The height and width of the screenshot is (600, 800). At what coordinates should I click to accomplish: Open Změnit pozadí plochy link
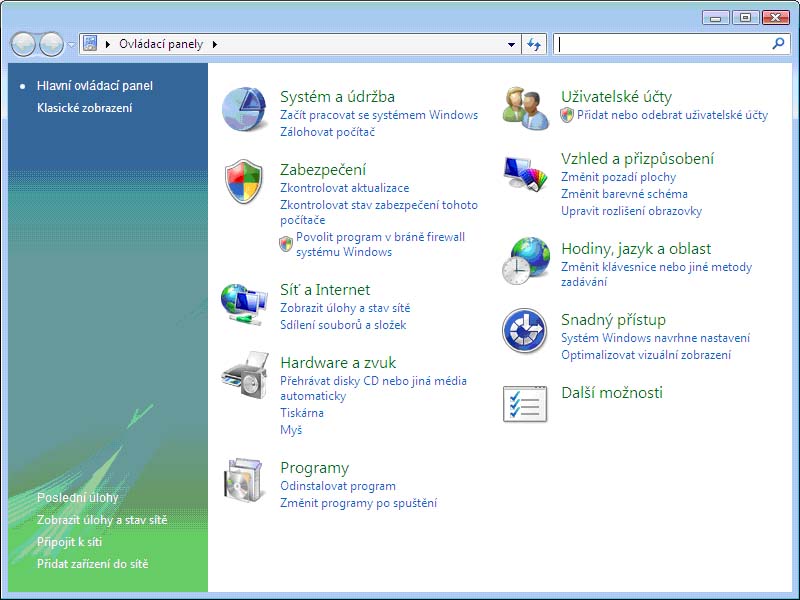(x=618, y=177)
